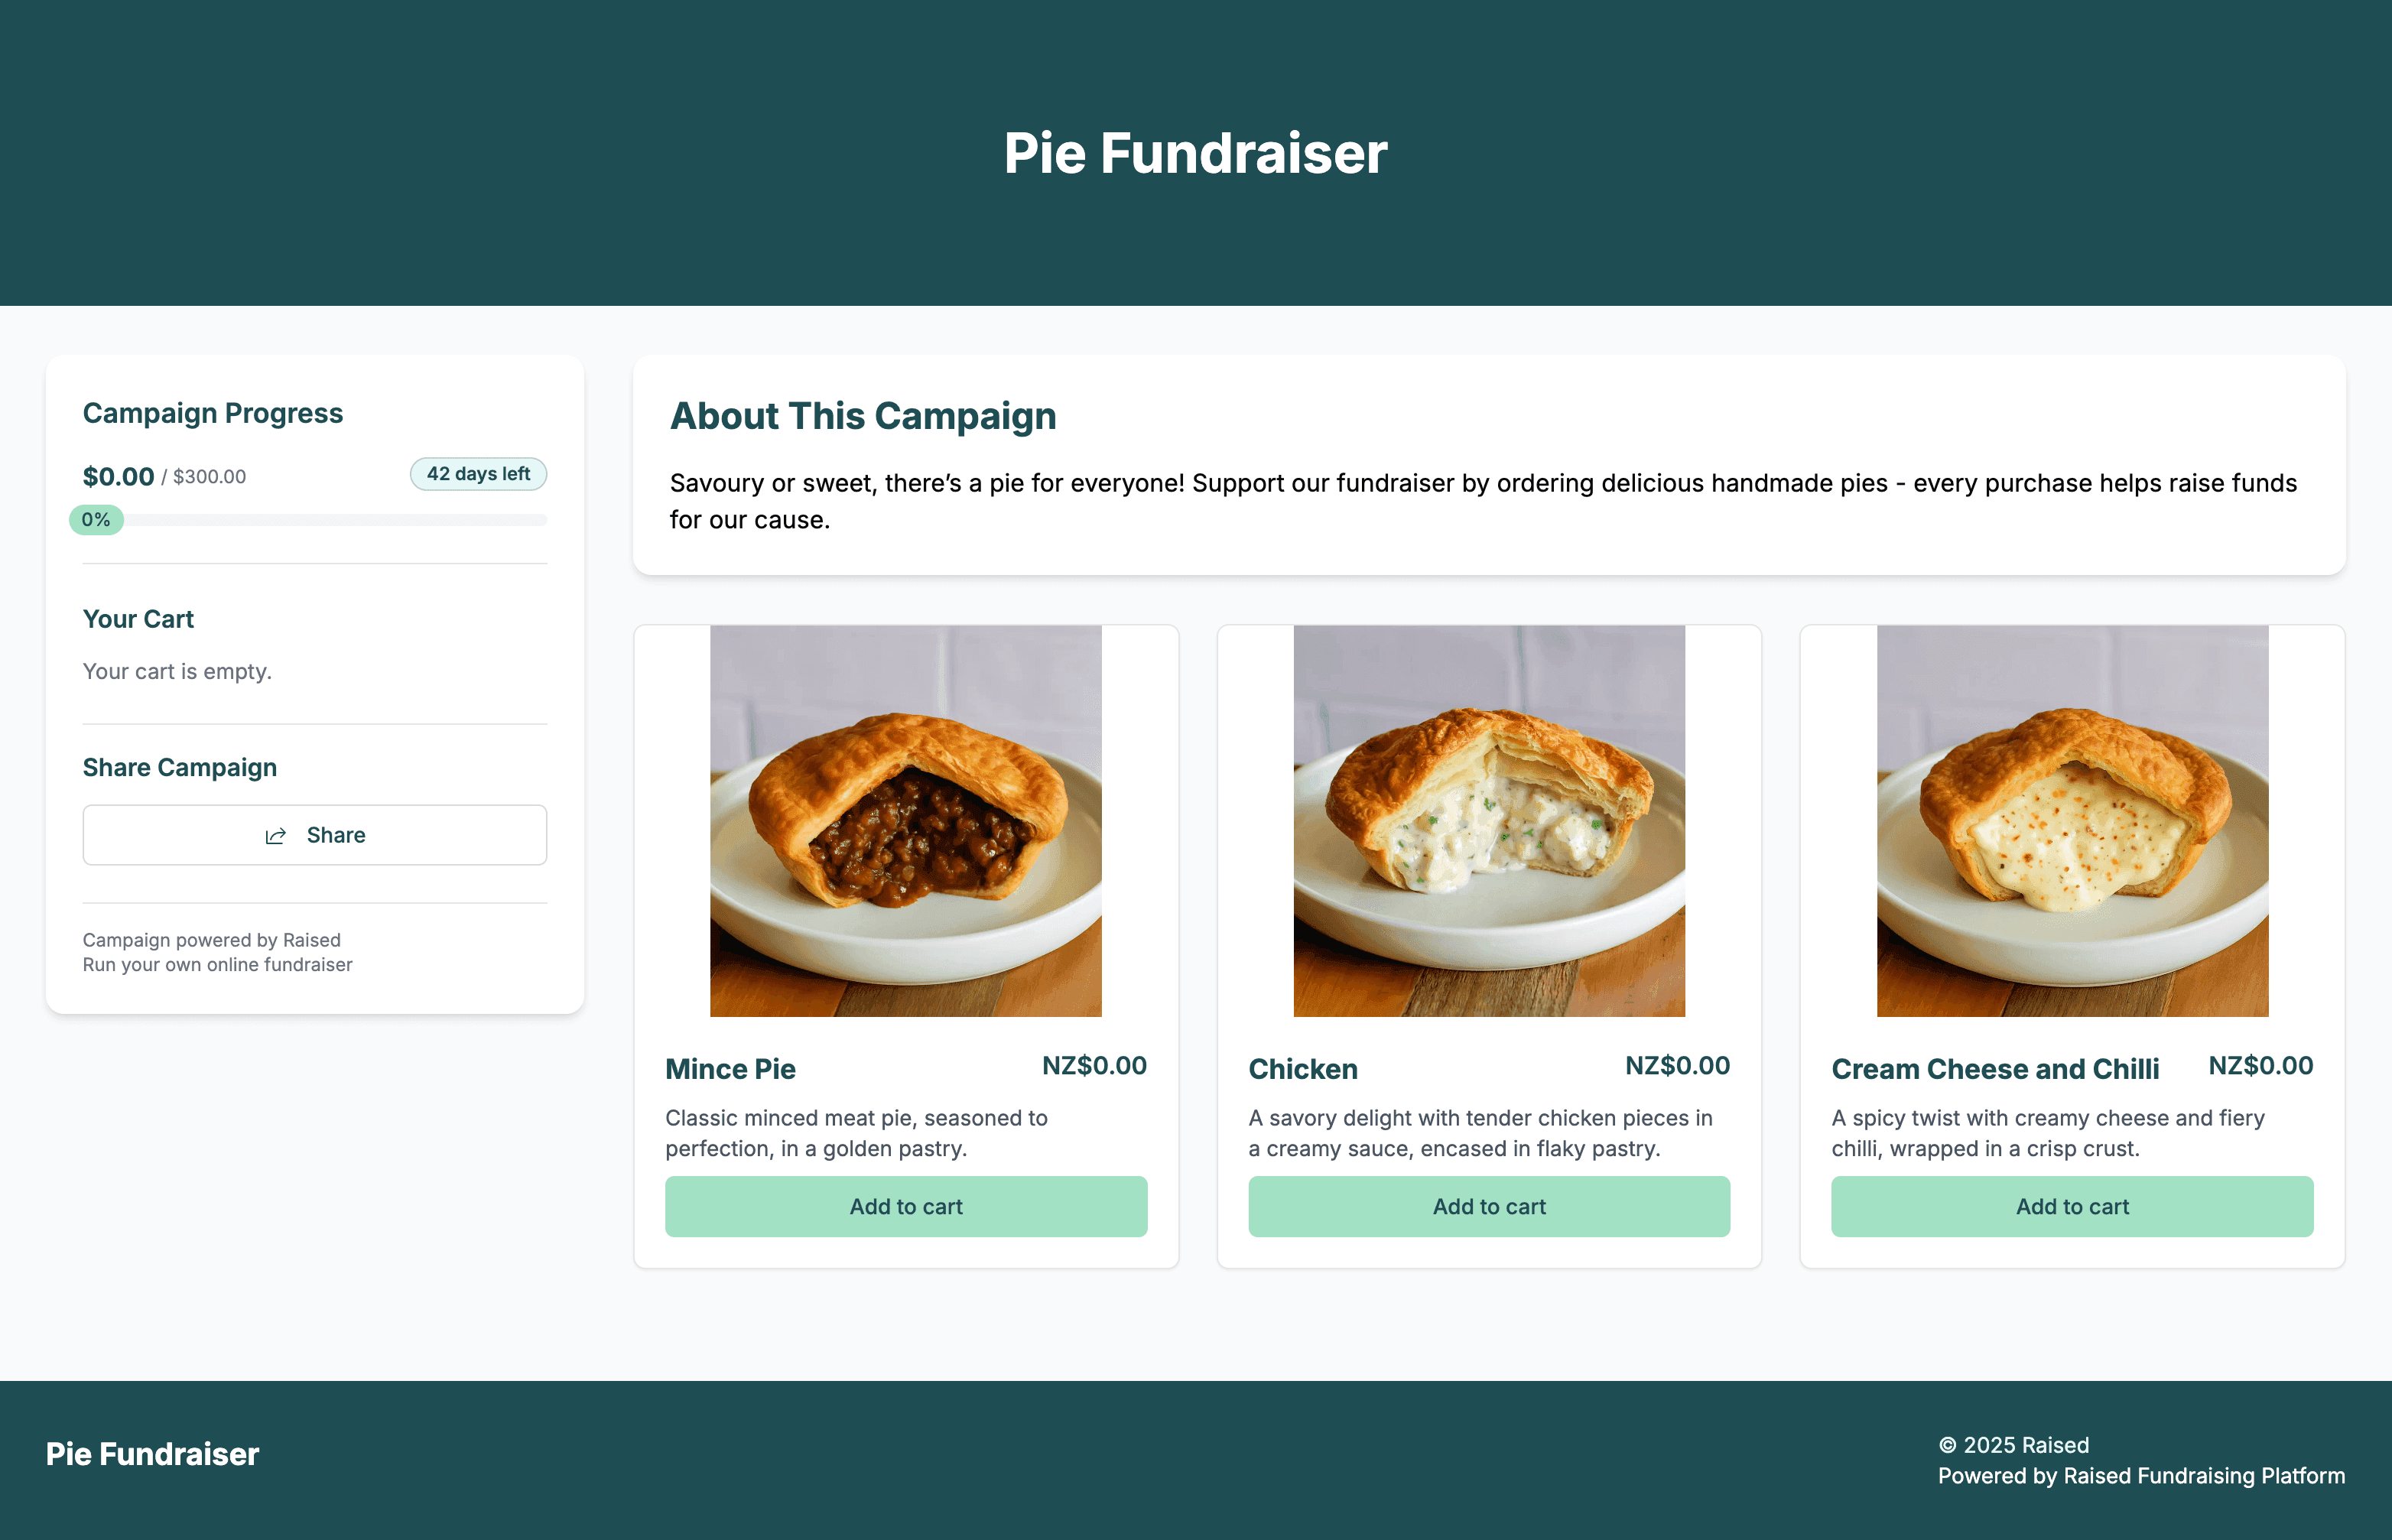Open the Chicken pie product image

tap(1488, 820)
